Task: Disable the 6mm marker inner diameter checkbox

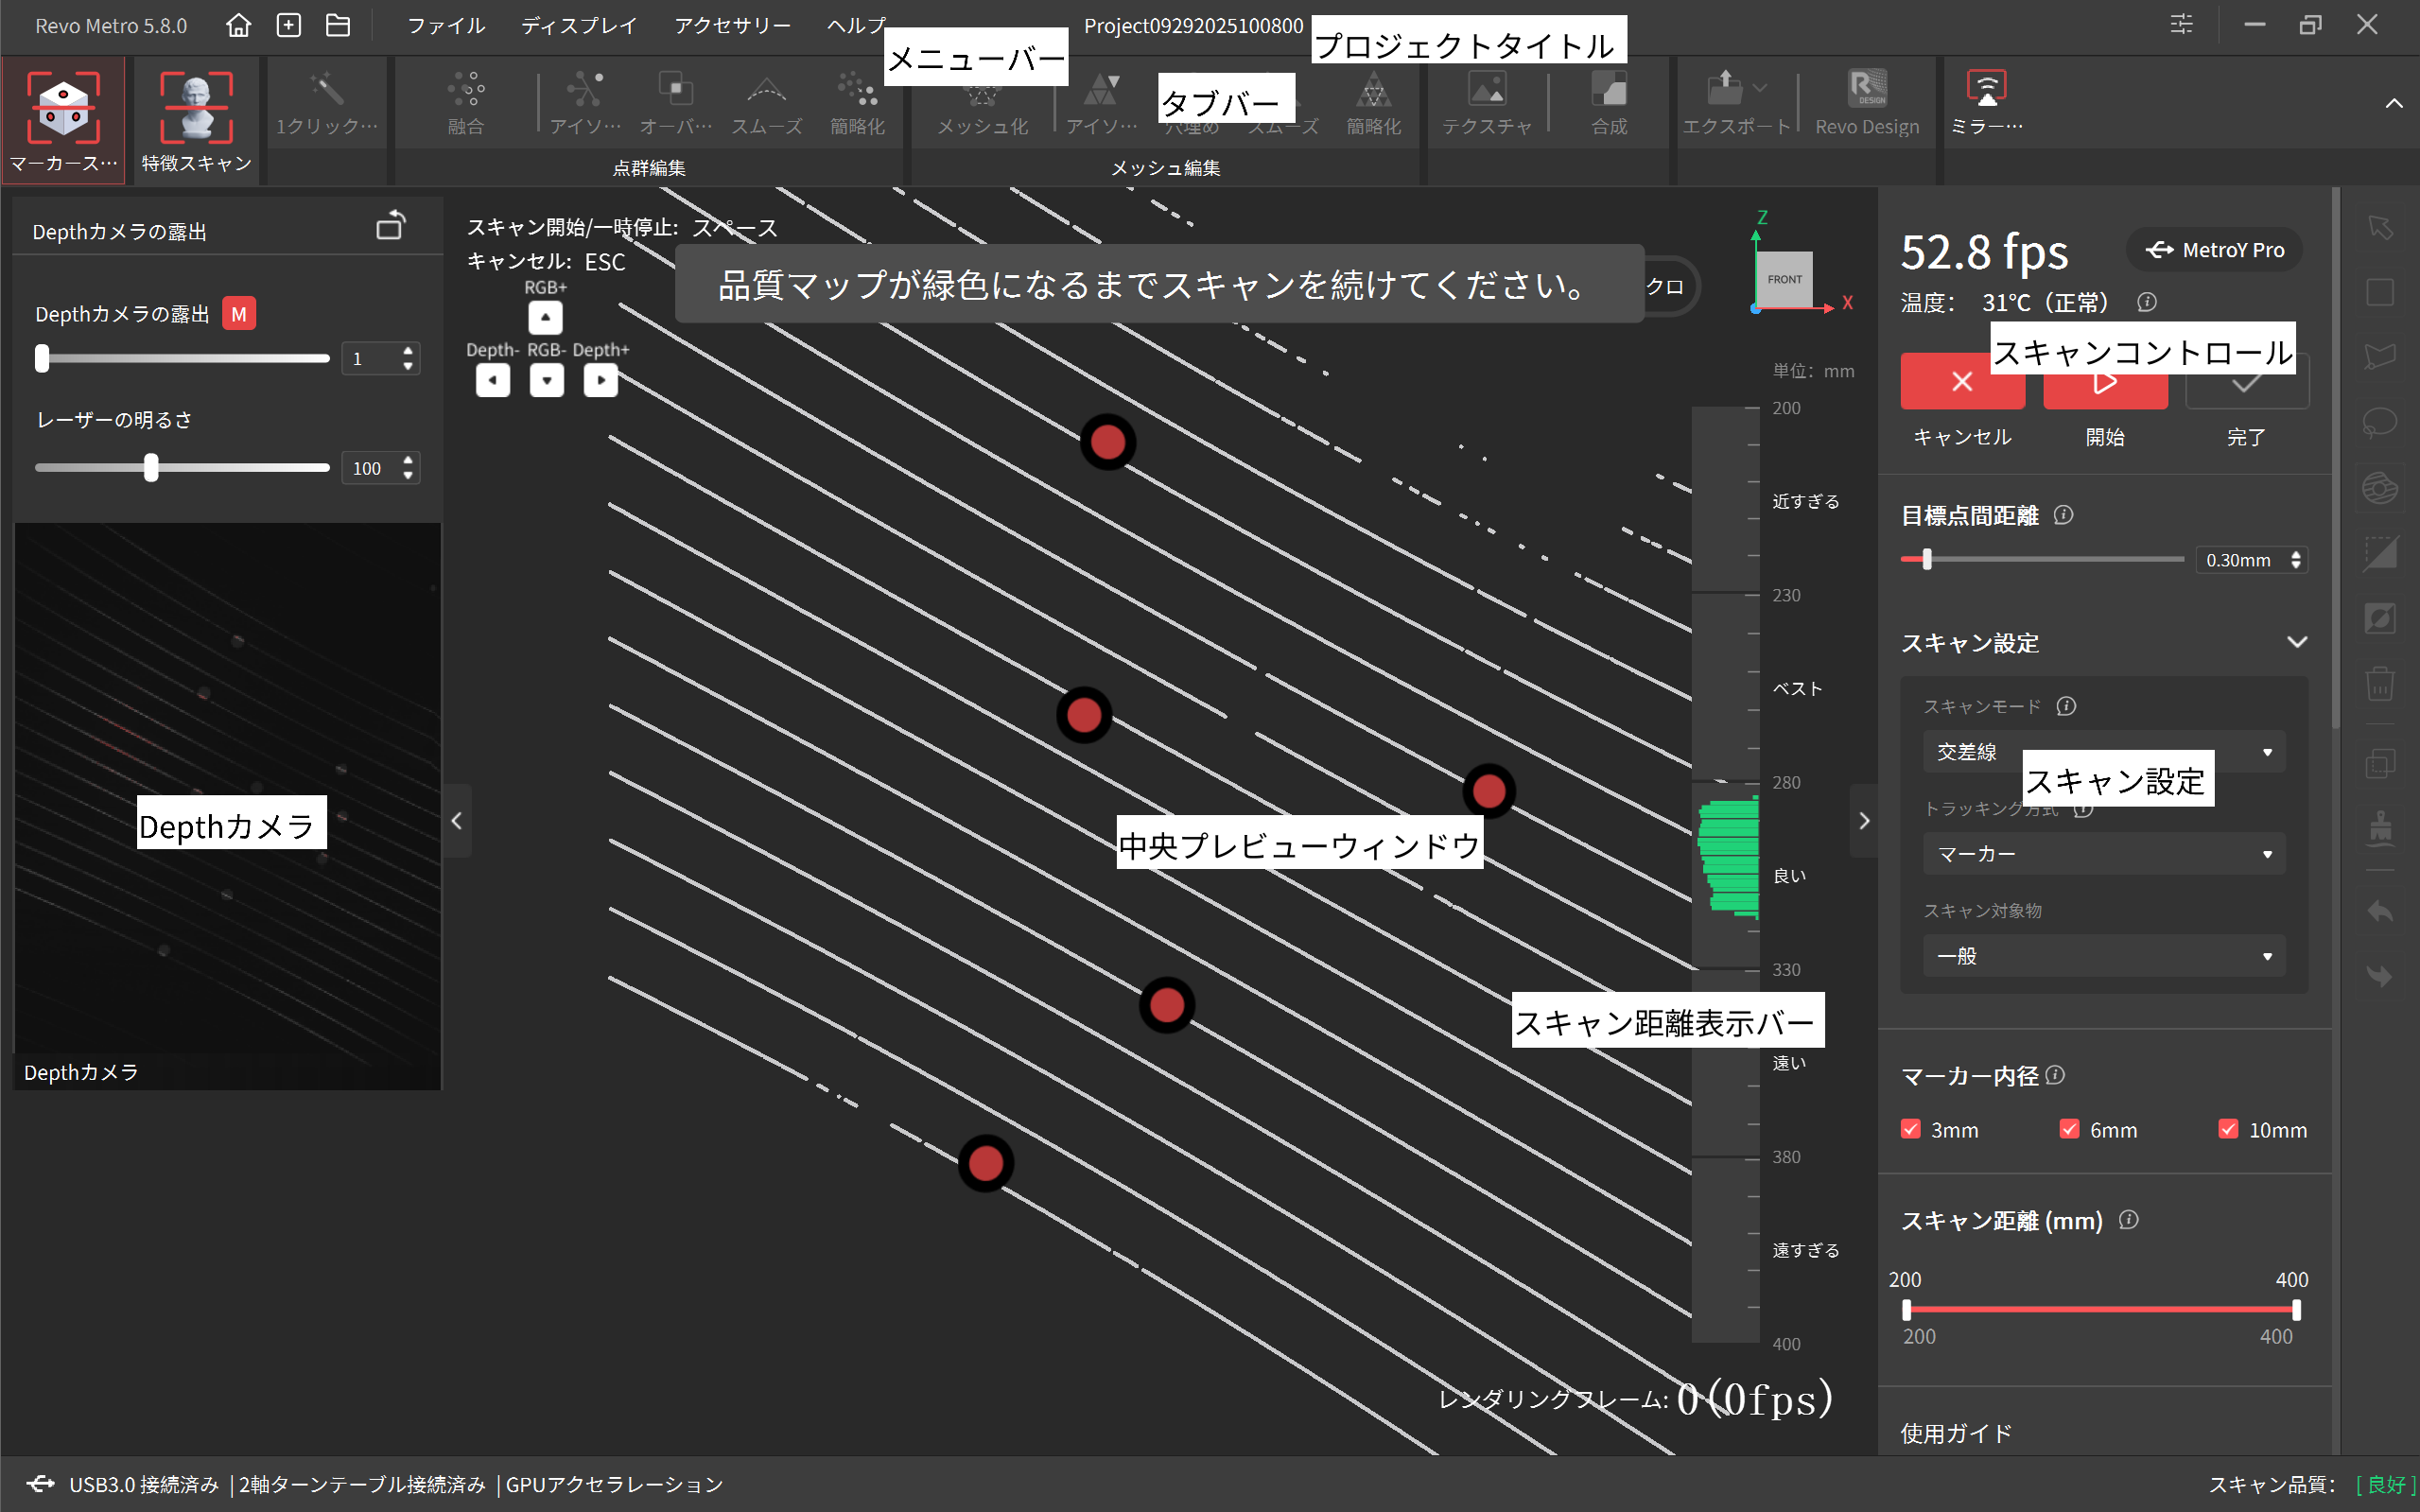Action: click(x=2070, y=1129)
